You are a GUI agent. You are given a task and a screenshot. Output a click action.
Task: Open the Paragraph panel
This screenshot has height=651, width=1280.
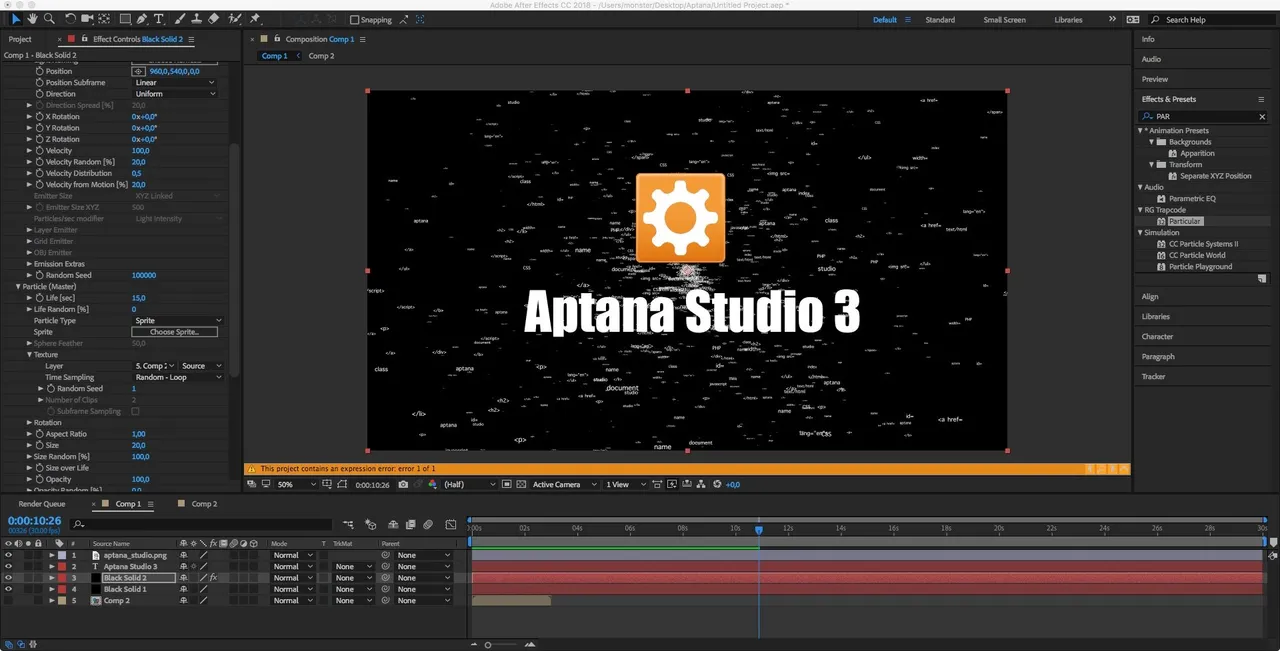coord(1158,357)
